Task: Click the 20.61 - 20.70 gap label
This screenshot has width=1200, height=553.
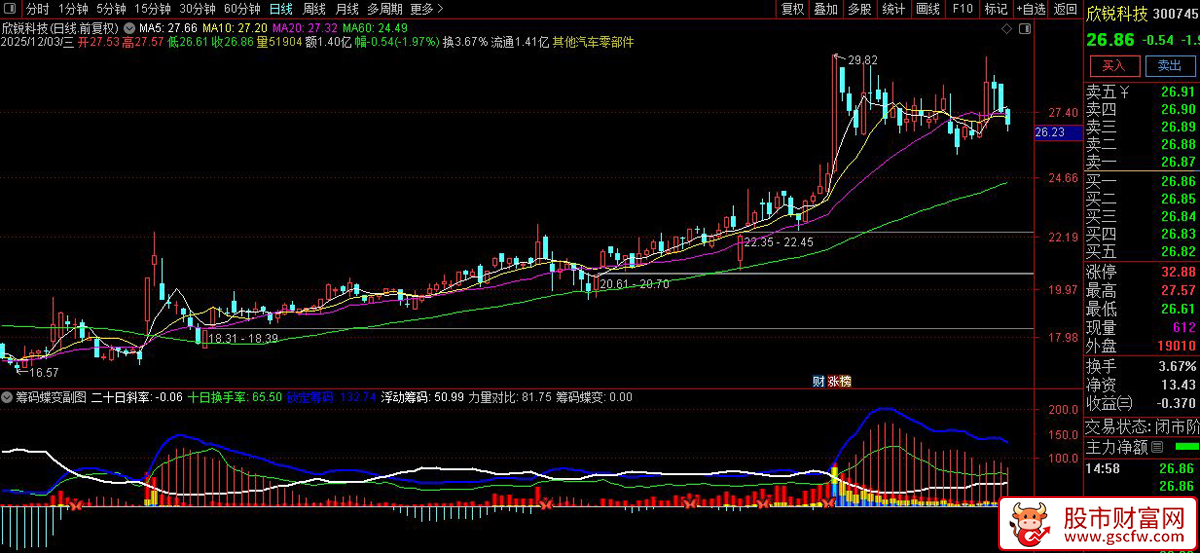Action: [x=635, y=285]
